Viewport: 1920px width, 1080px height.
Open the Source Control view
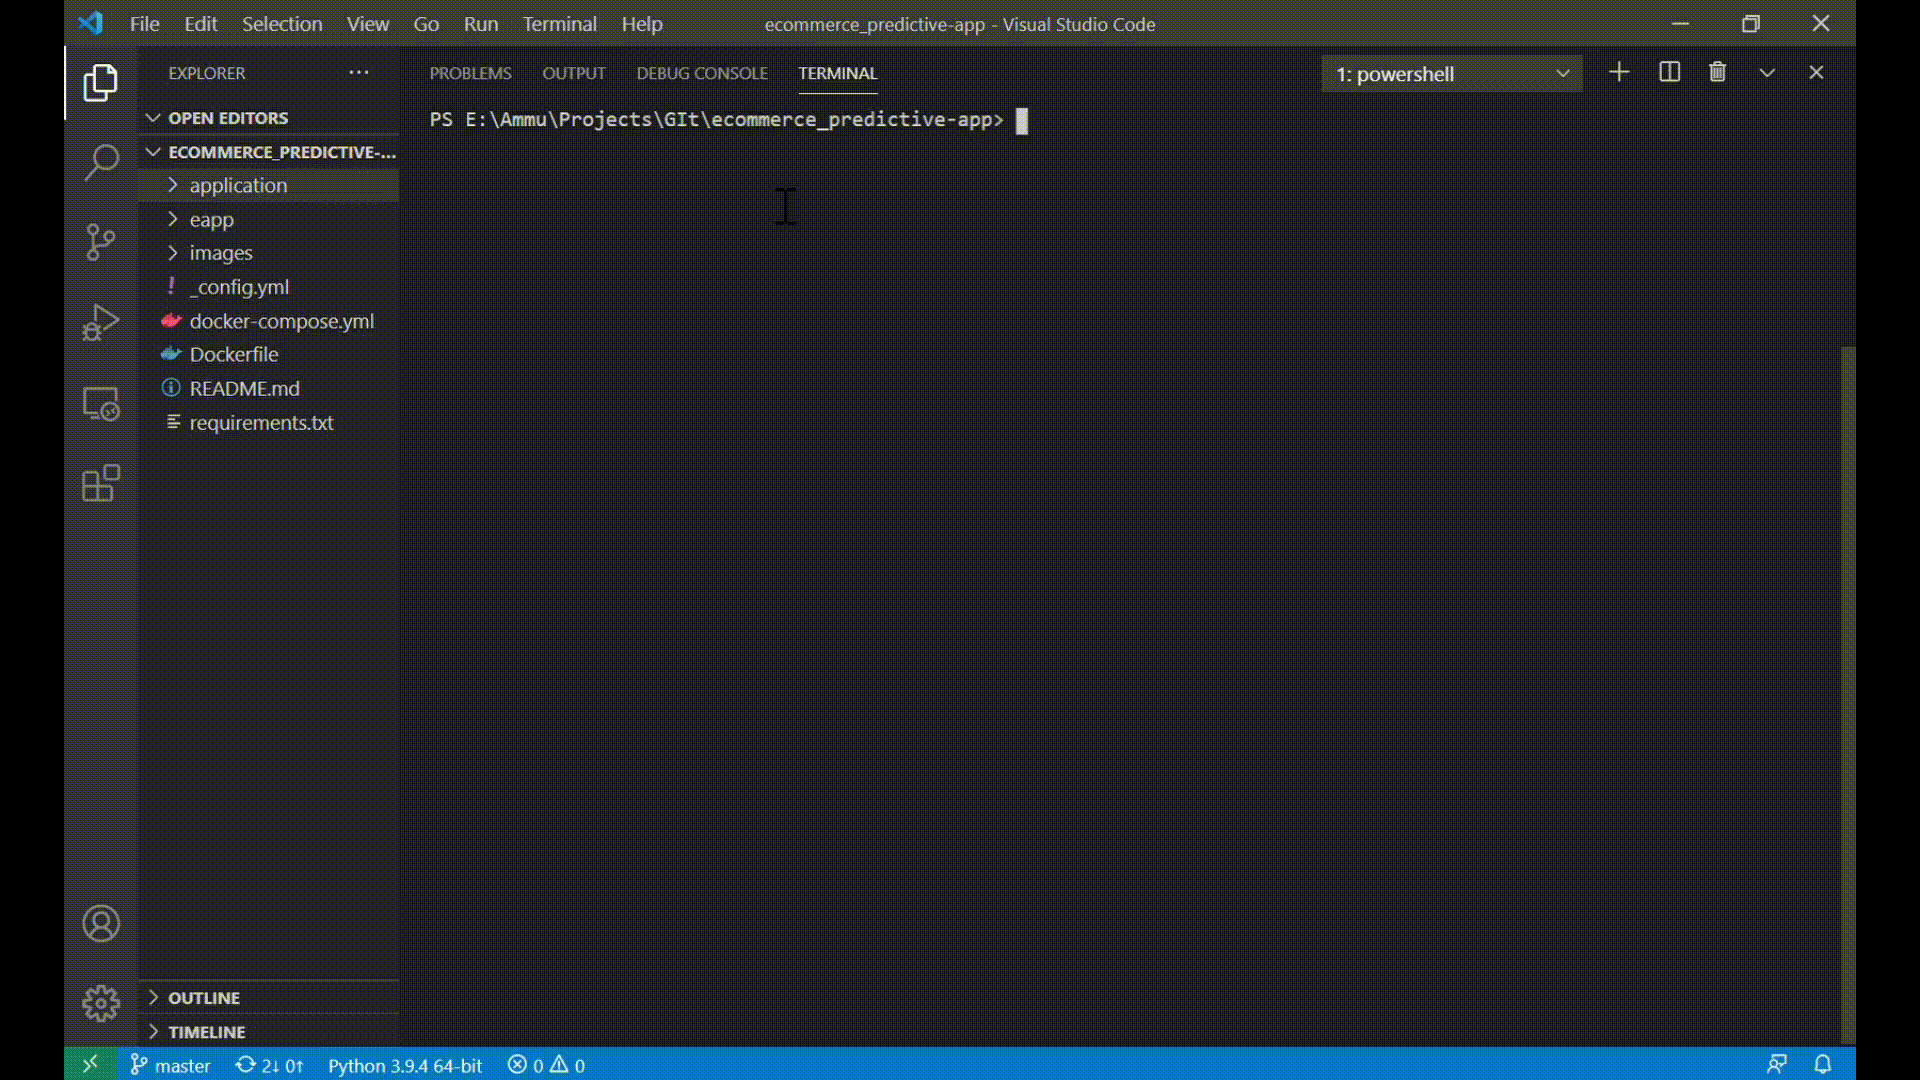click(x=101, y=242)
